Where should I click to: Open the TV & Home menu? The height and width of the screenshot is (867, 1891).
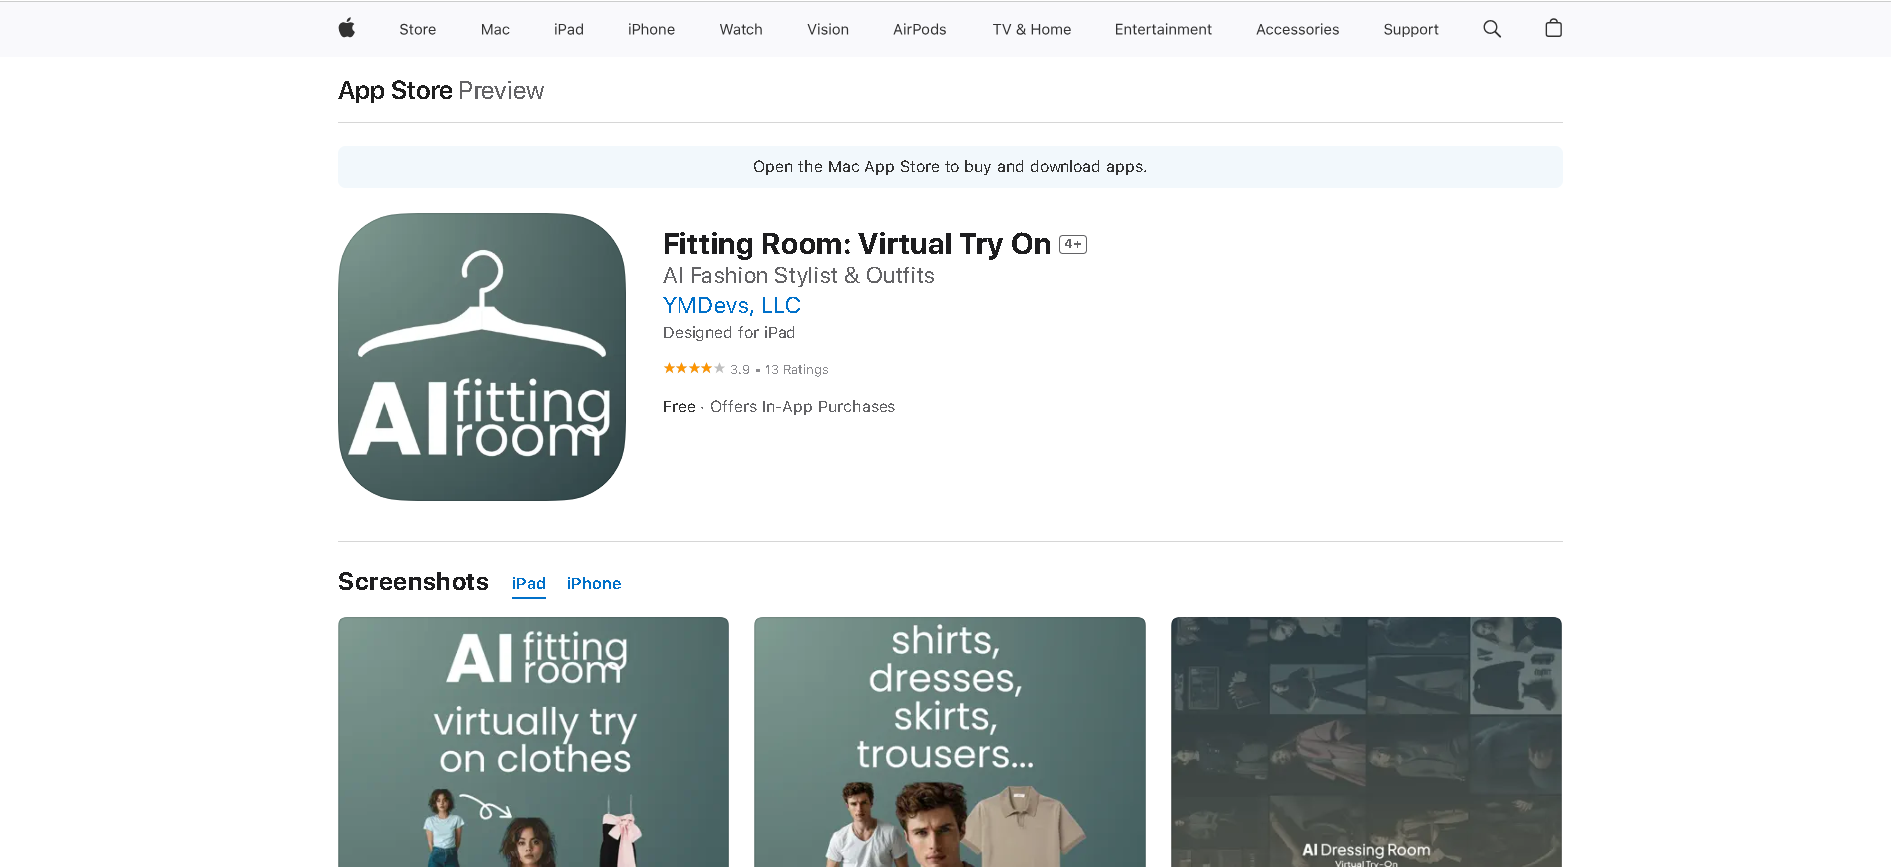pos(1032,29)
